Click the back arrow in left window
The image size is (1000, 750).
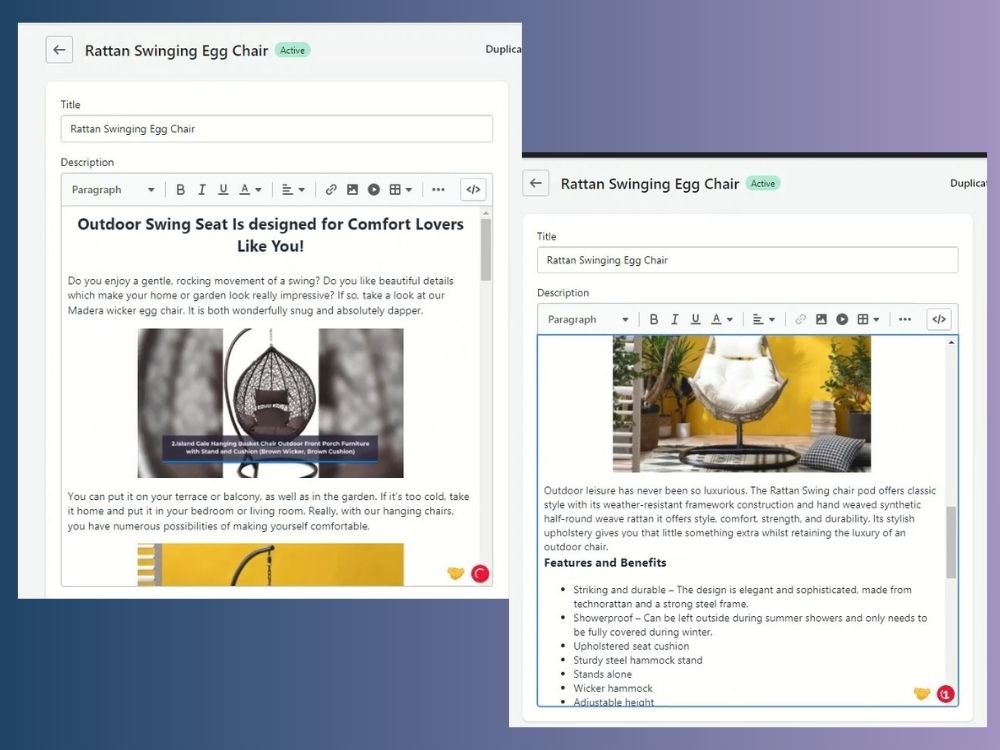59,50
